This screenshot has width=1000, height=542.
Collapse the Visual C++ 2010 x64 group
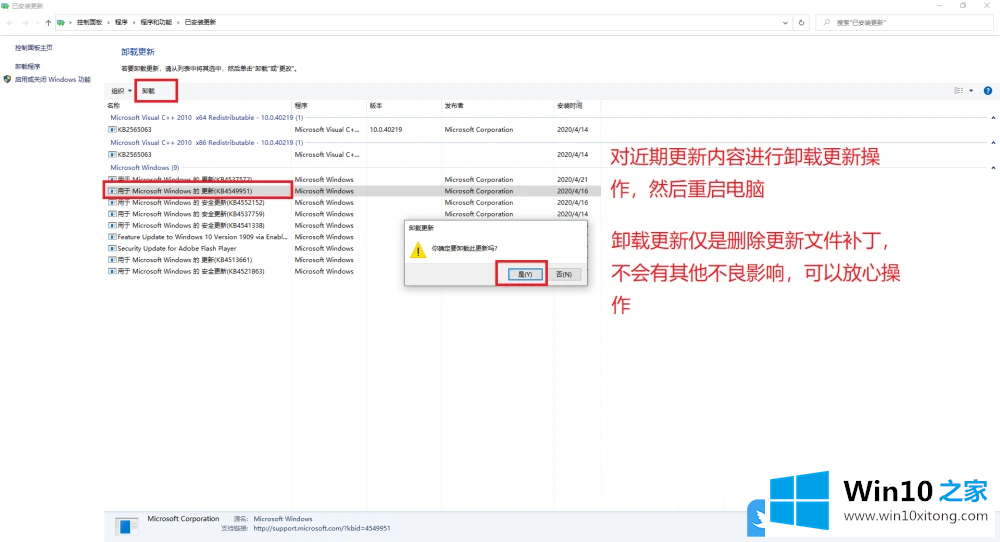pos(992,118)
